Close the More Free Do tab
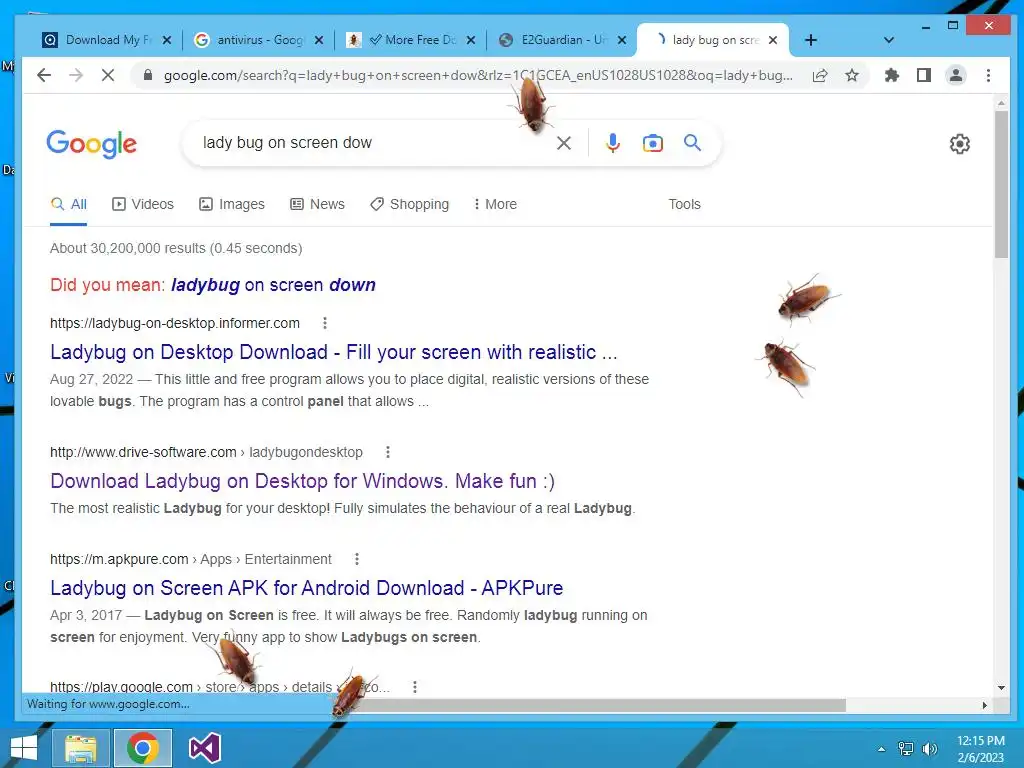The height and width of the screenshot is (768, 1024). pyautogui.click(x=470, y=40)
